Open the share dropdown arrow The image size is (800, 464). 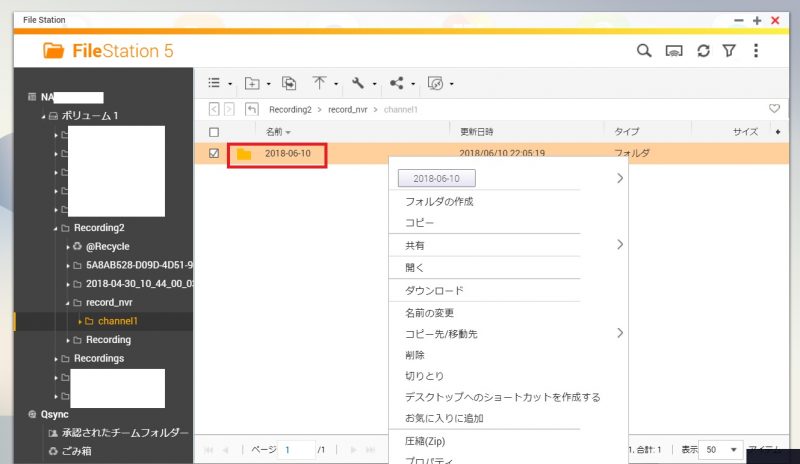point(413,84)
